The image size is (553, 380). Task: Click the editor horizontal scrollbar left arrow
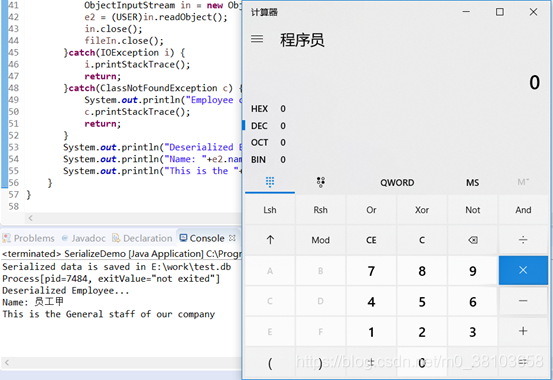30,218
